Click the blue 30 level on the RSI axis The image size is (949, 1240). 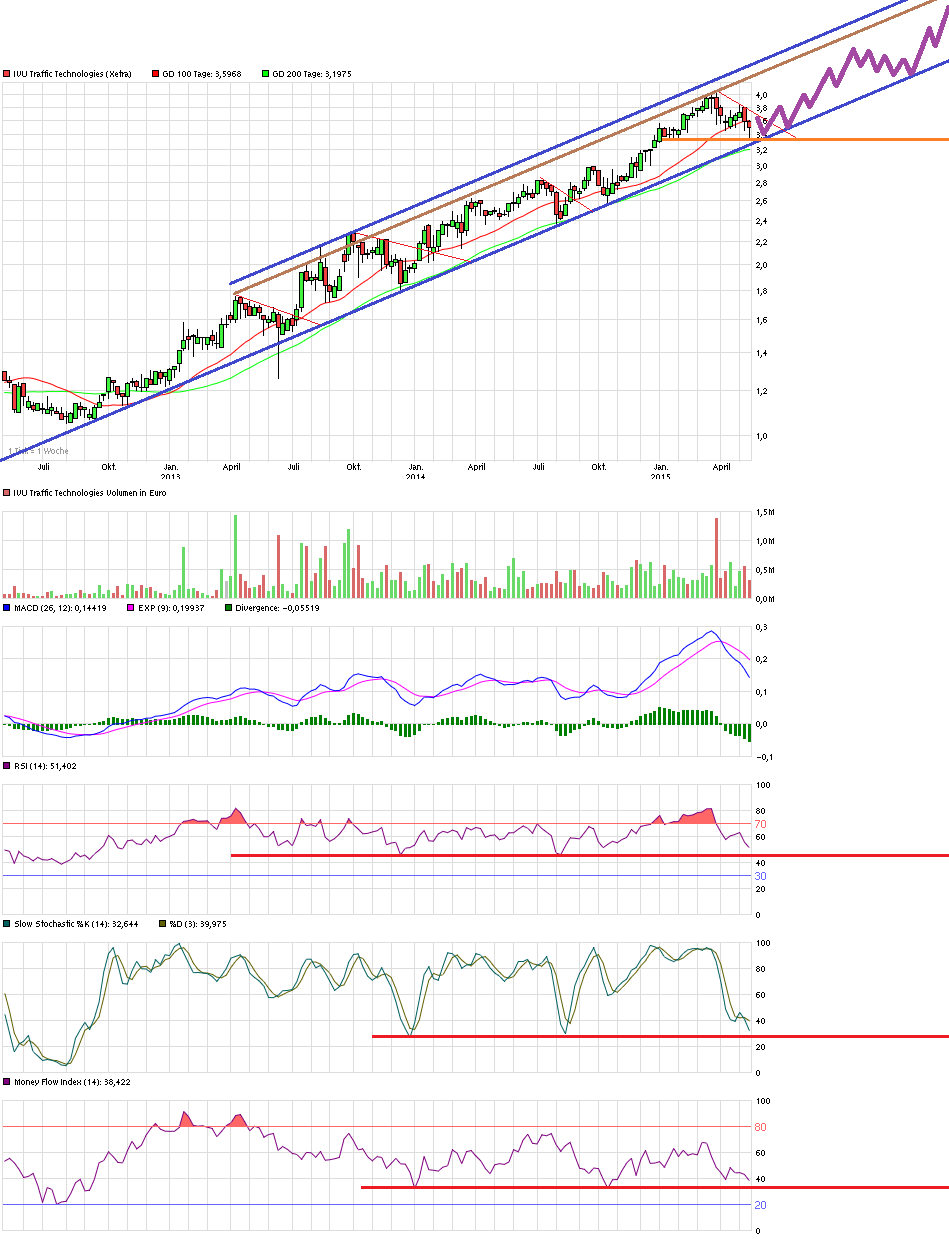point(760,876)
